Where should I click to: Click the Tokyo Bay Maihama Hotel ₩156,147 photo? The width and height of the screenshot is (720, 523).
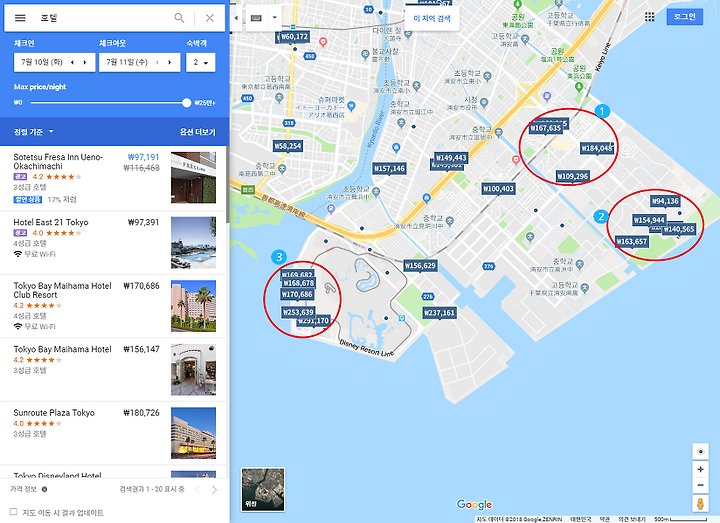coord(193,370)
